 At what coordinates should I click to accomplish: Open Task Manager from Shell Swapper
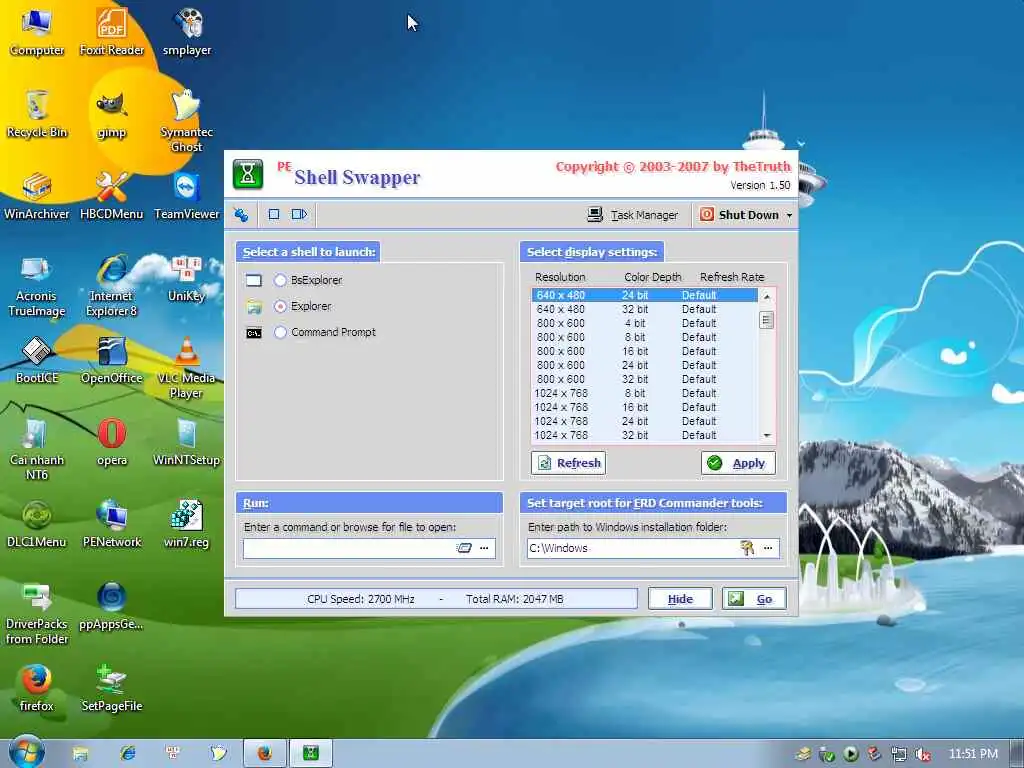coord(632,215)
